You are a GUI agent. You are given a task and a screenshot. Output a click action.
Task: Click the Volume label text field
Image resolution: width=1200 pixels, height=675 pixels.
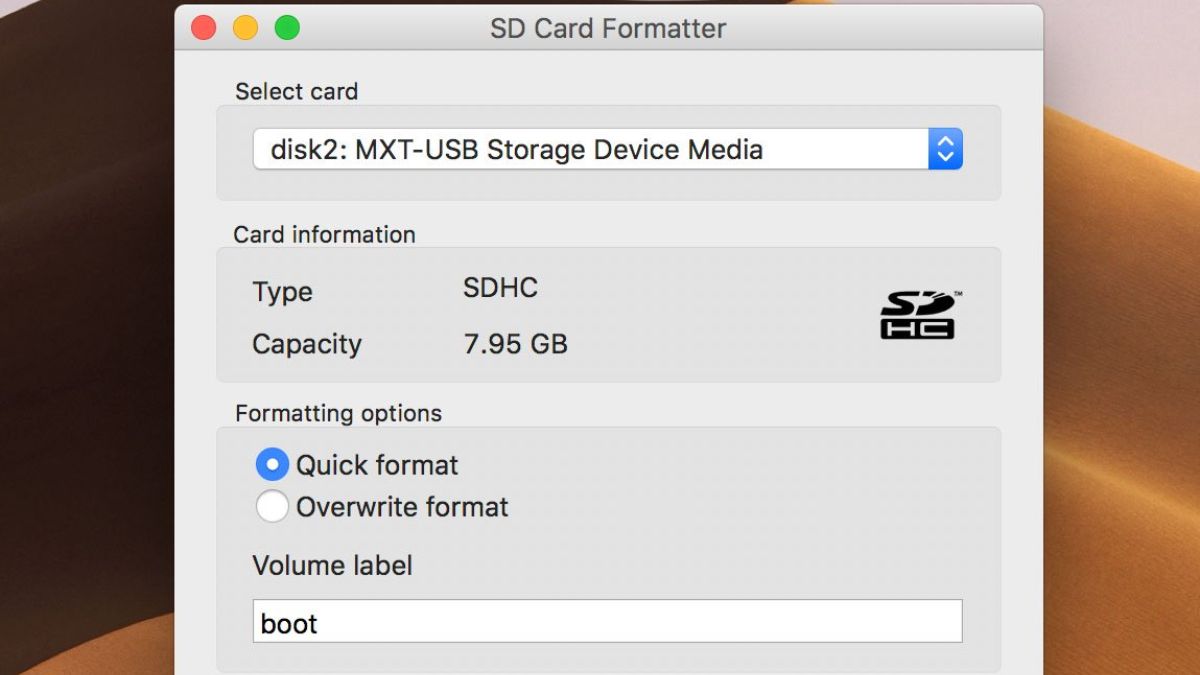pos(607,621)
